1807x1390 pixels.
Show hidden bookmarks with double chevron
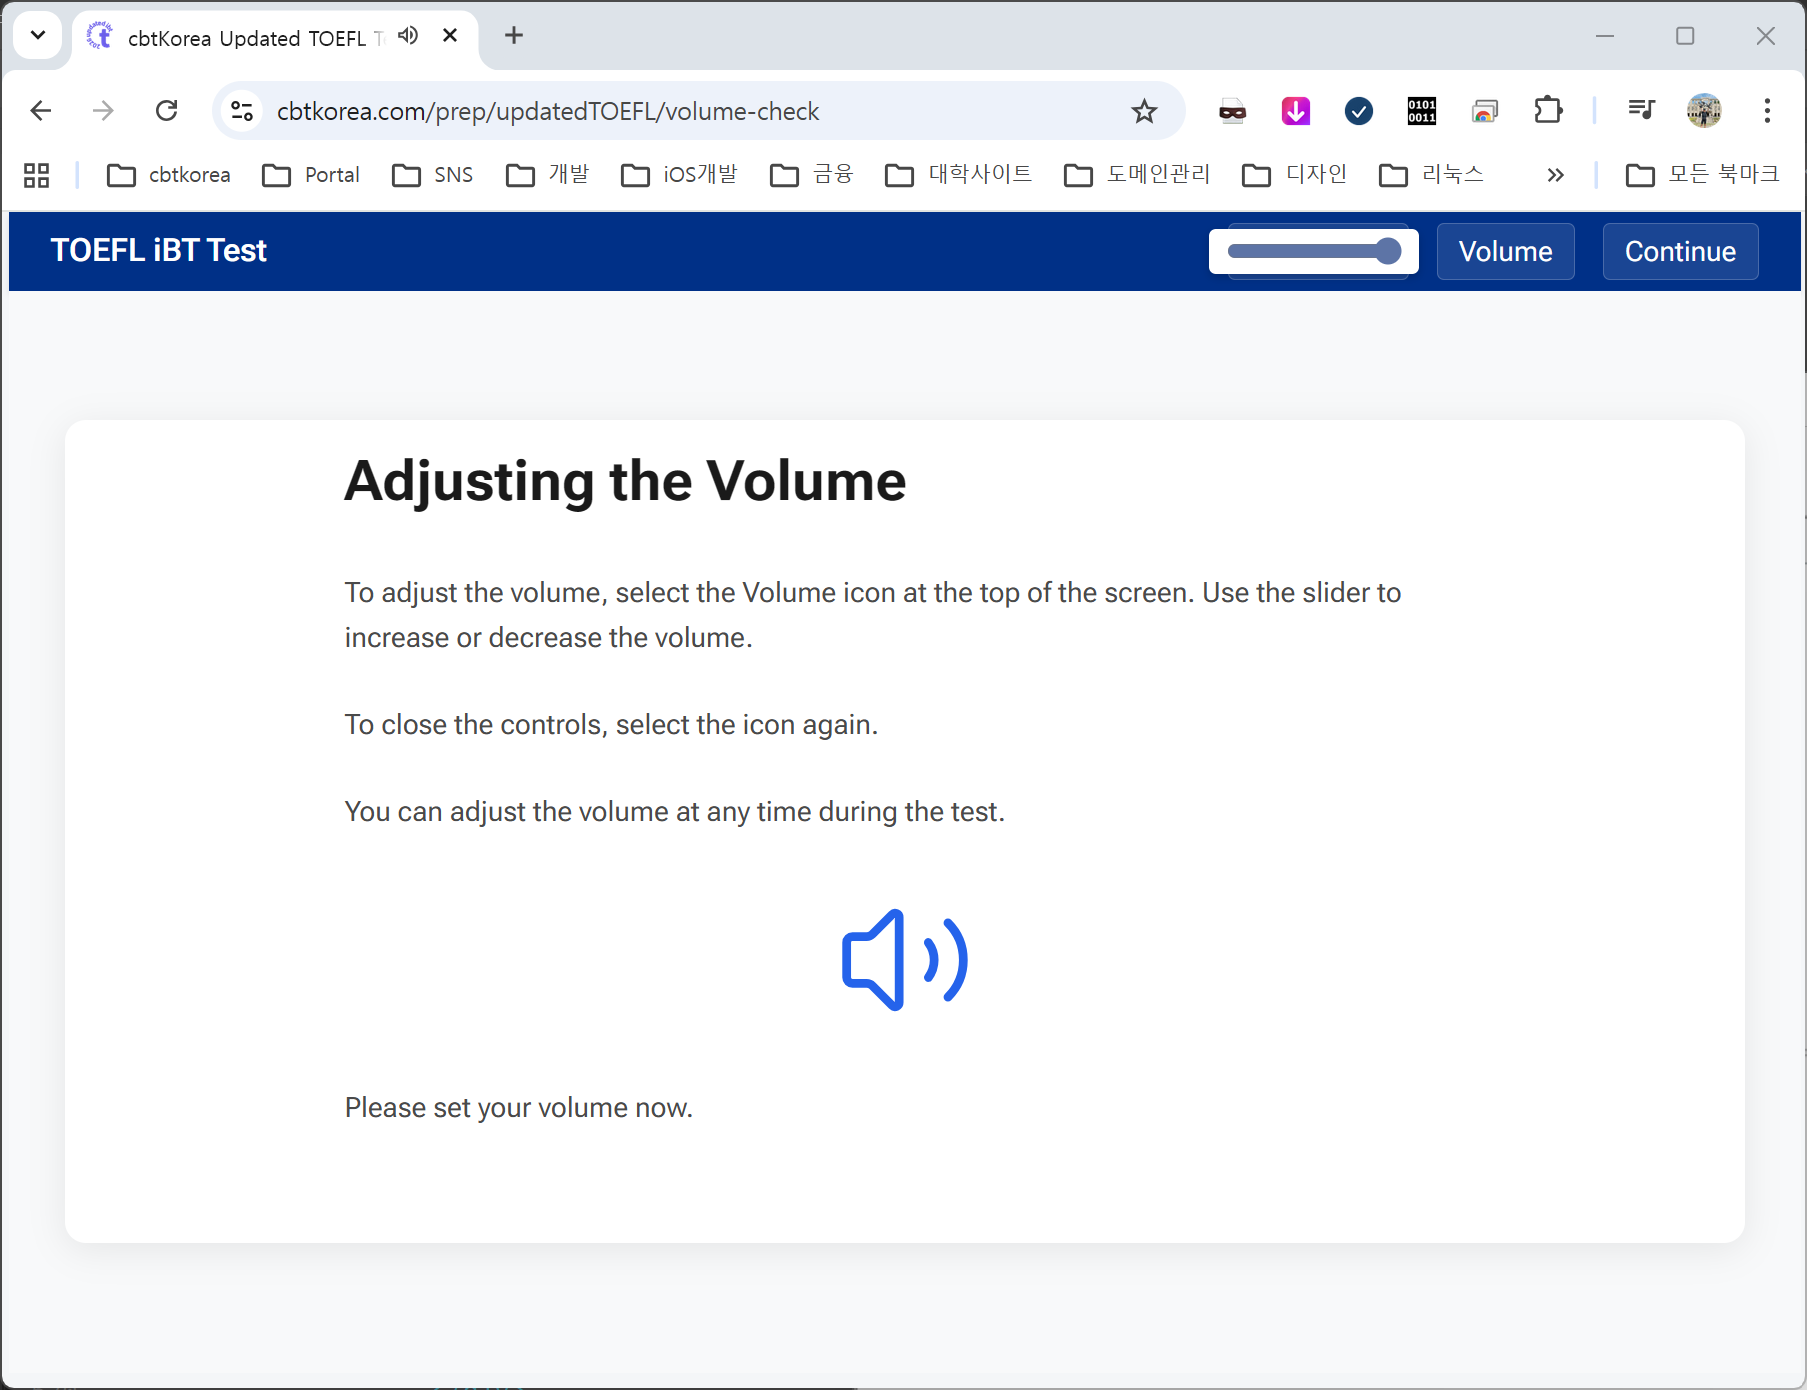1555,175
